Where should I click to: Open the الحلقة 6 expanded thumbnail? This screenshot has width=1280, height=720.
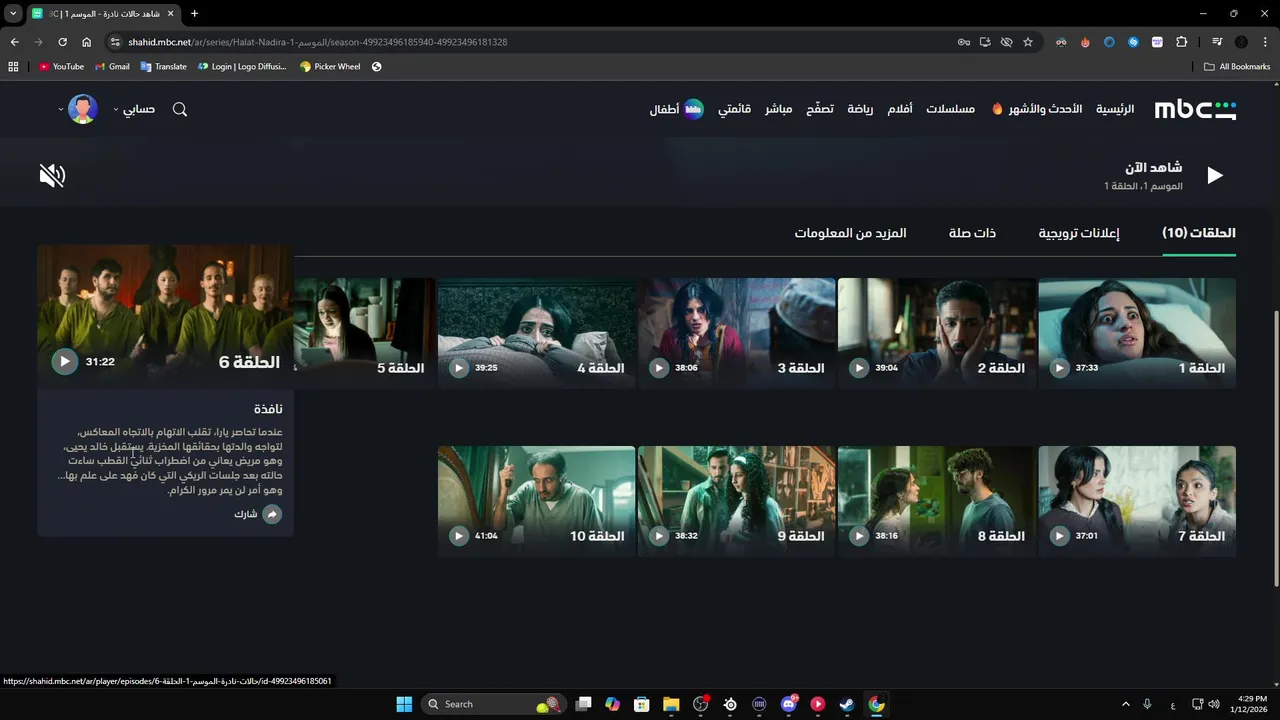pos(165,317)
